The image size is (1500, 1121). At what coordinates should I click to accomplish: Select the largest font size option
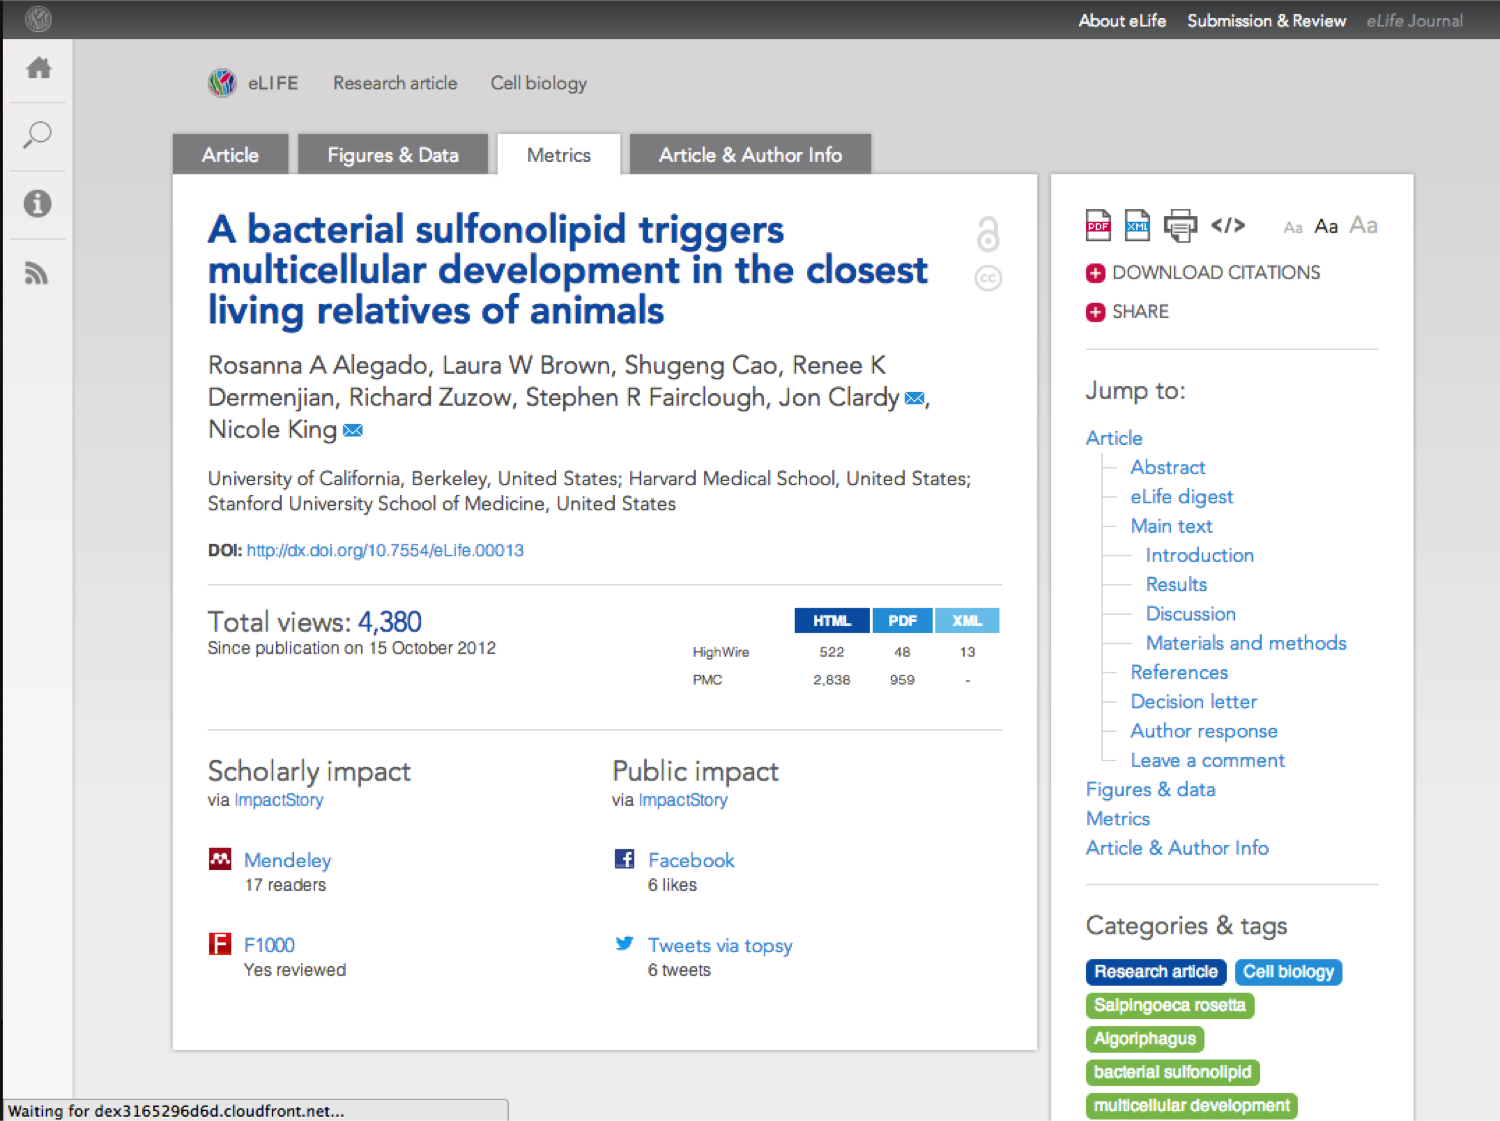pyautogui.click(x=1363, y=225)
